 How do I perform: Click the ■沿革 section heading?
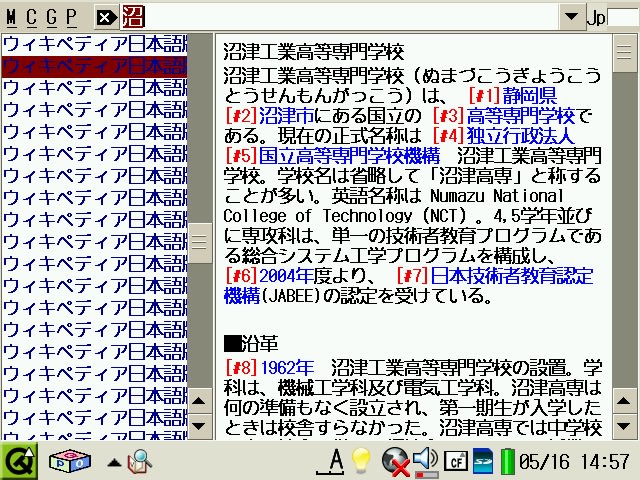(251, 344)
